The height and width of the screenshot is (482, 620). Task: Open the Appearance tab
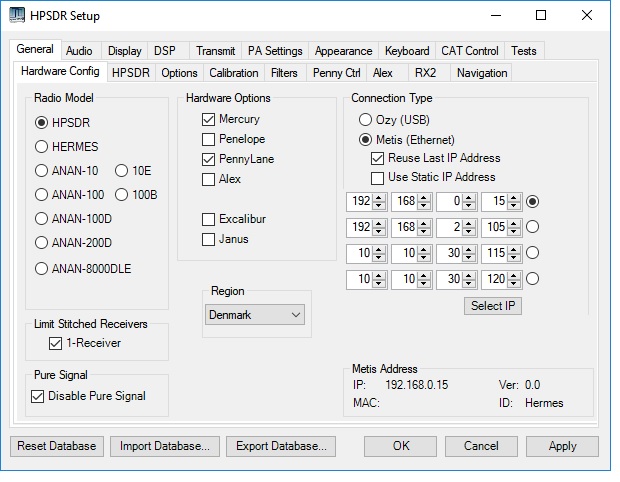point(343,51)
